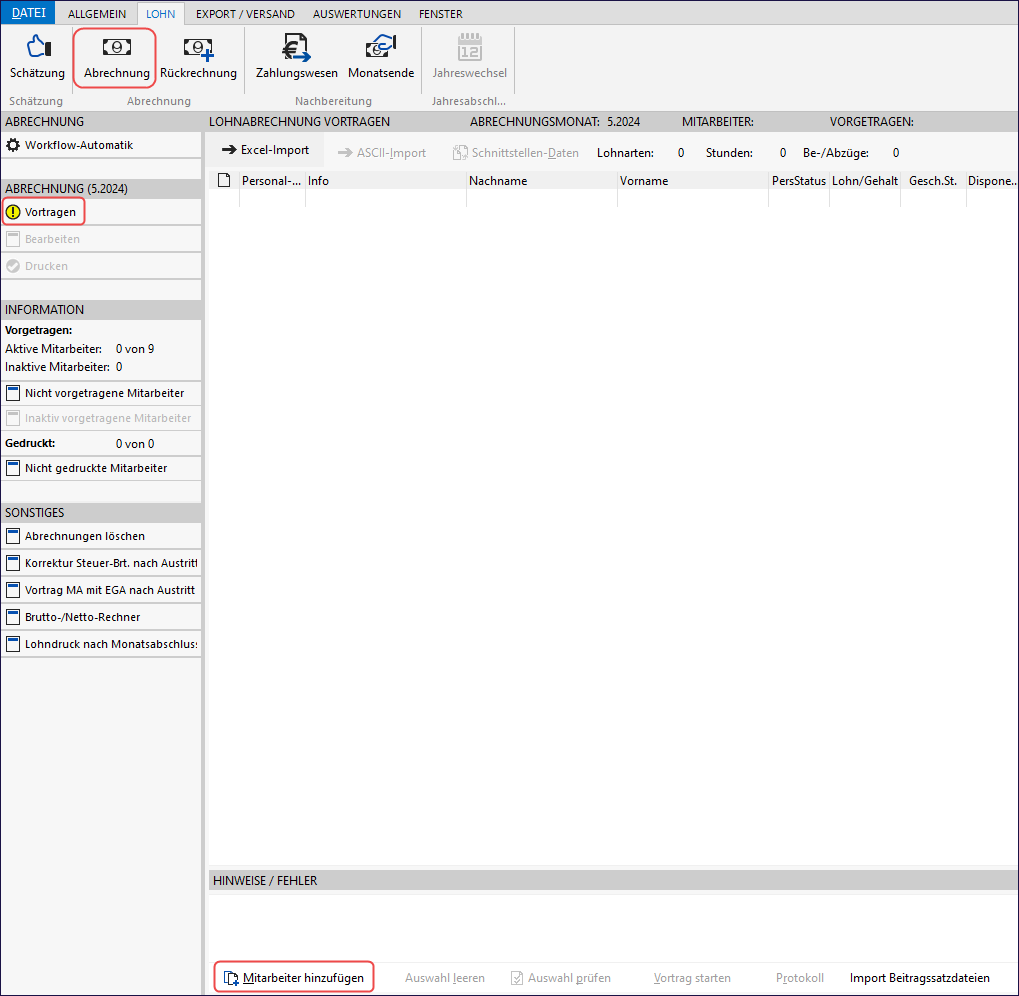
Task: Click the Workflow-Automatik label
Action: pos(79,145)
